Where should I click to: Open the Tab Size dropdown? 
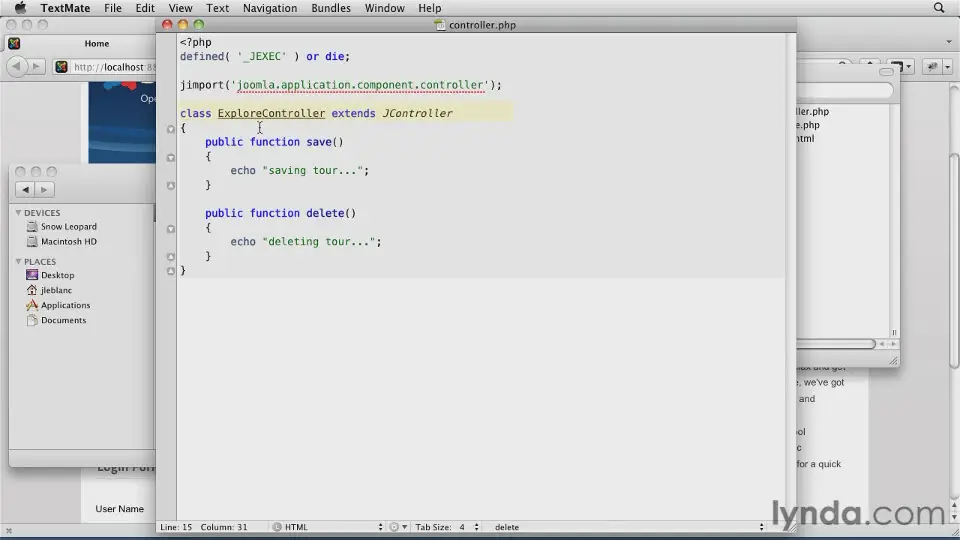tap(447, 527)
